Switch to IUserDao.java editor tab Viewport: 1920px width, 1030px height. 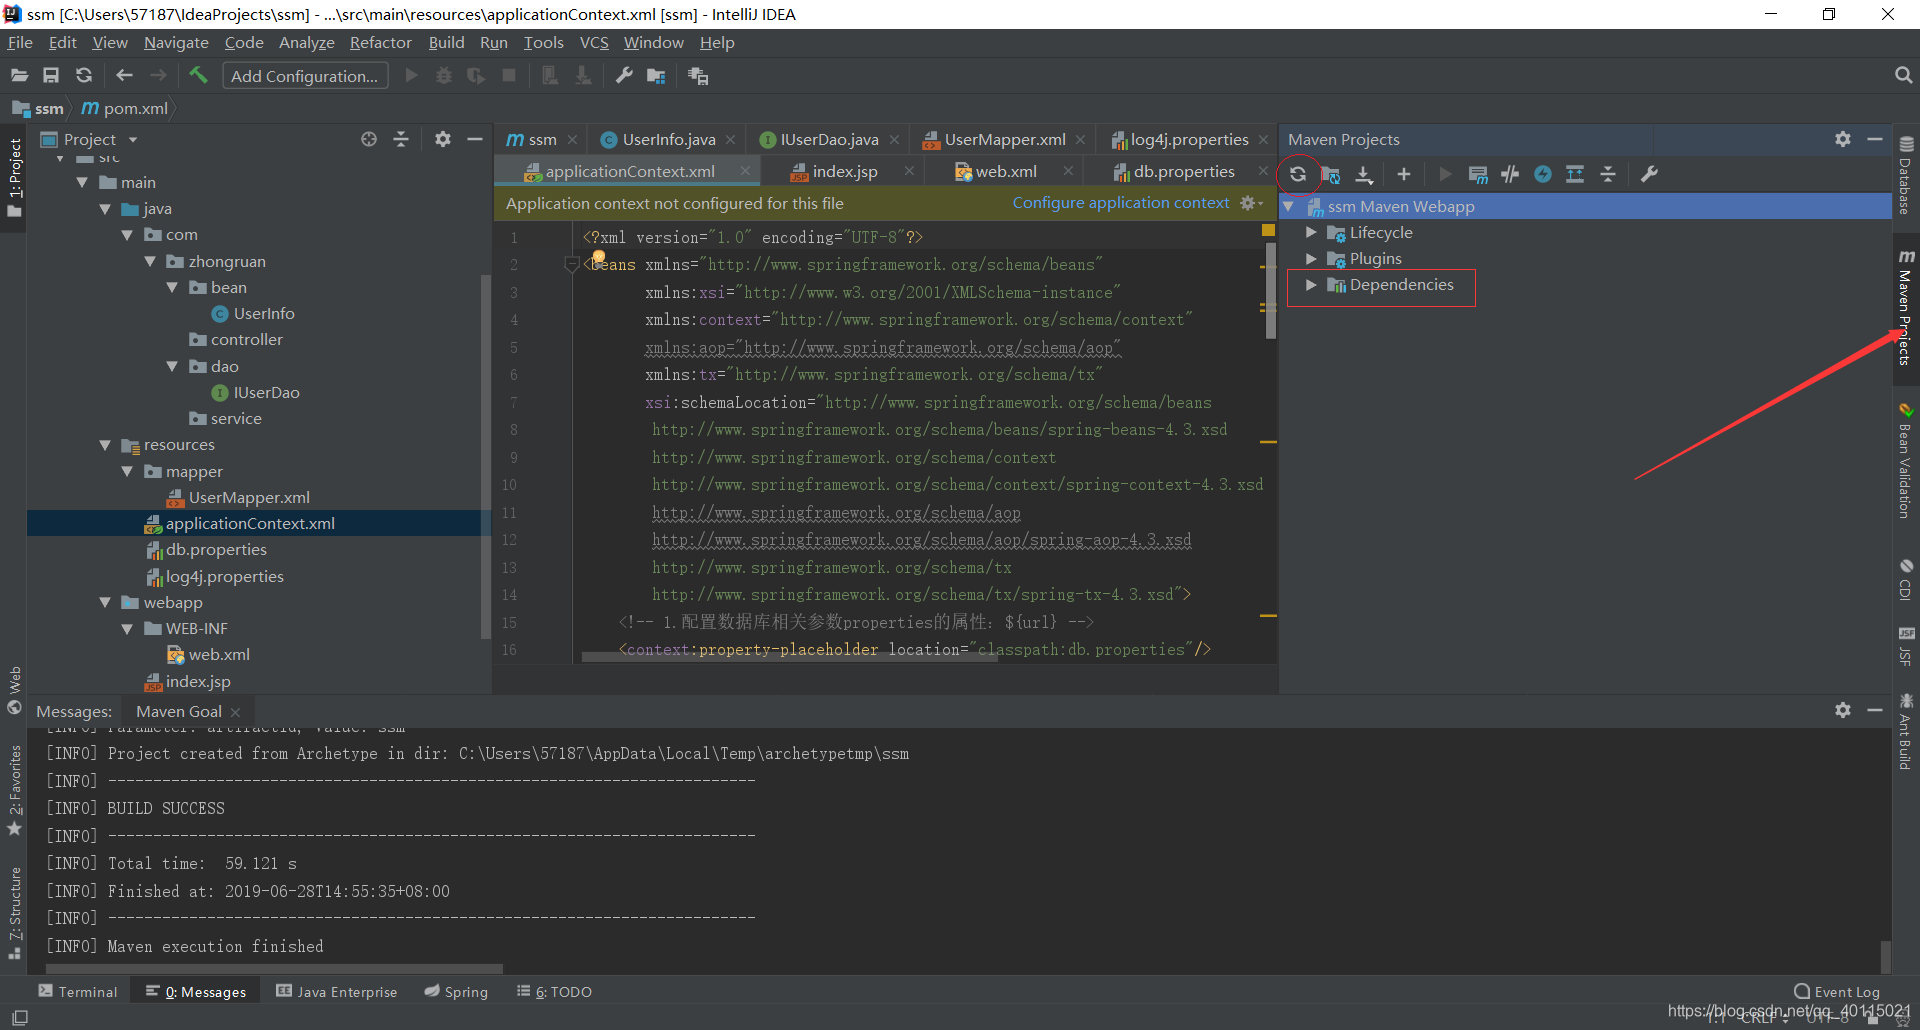click(x=829, y=140)
